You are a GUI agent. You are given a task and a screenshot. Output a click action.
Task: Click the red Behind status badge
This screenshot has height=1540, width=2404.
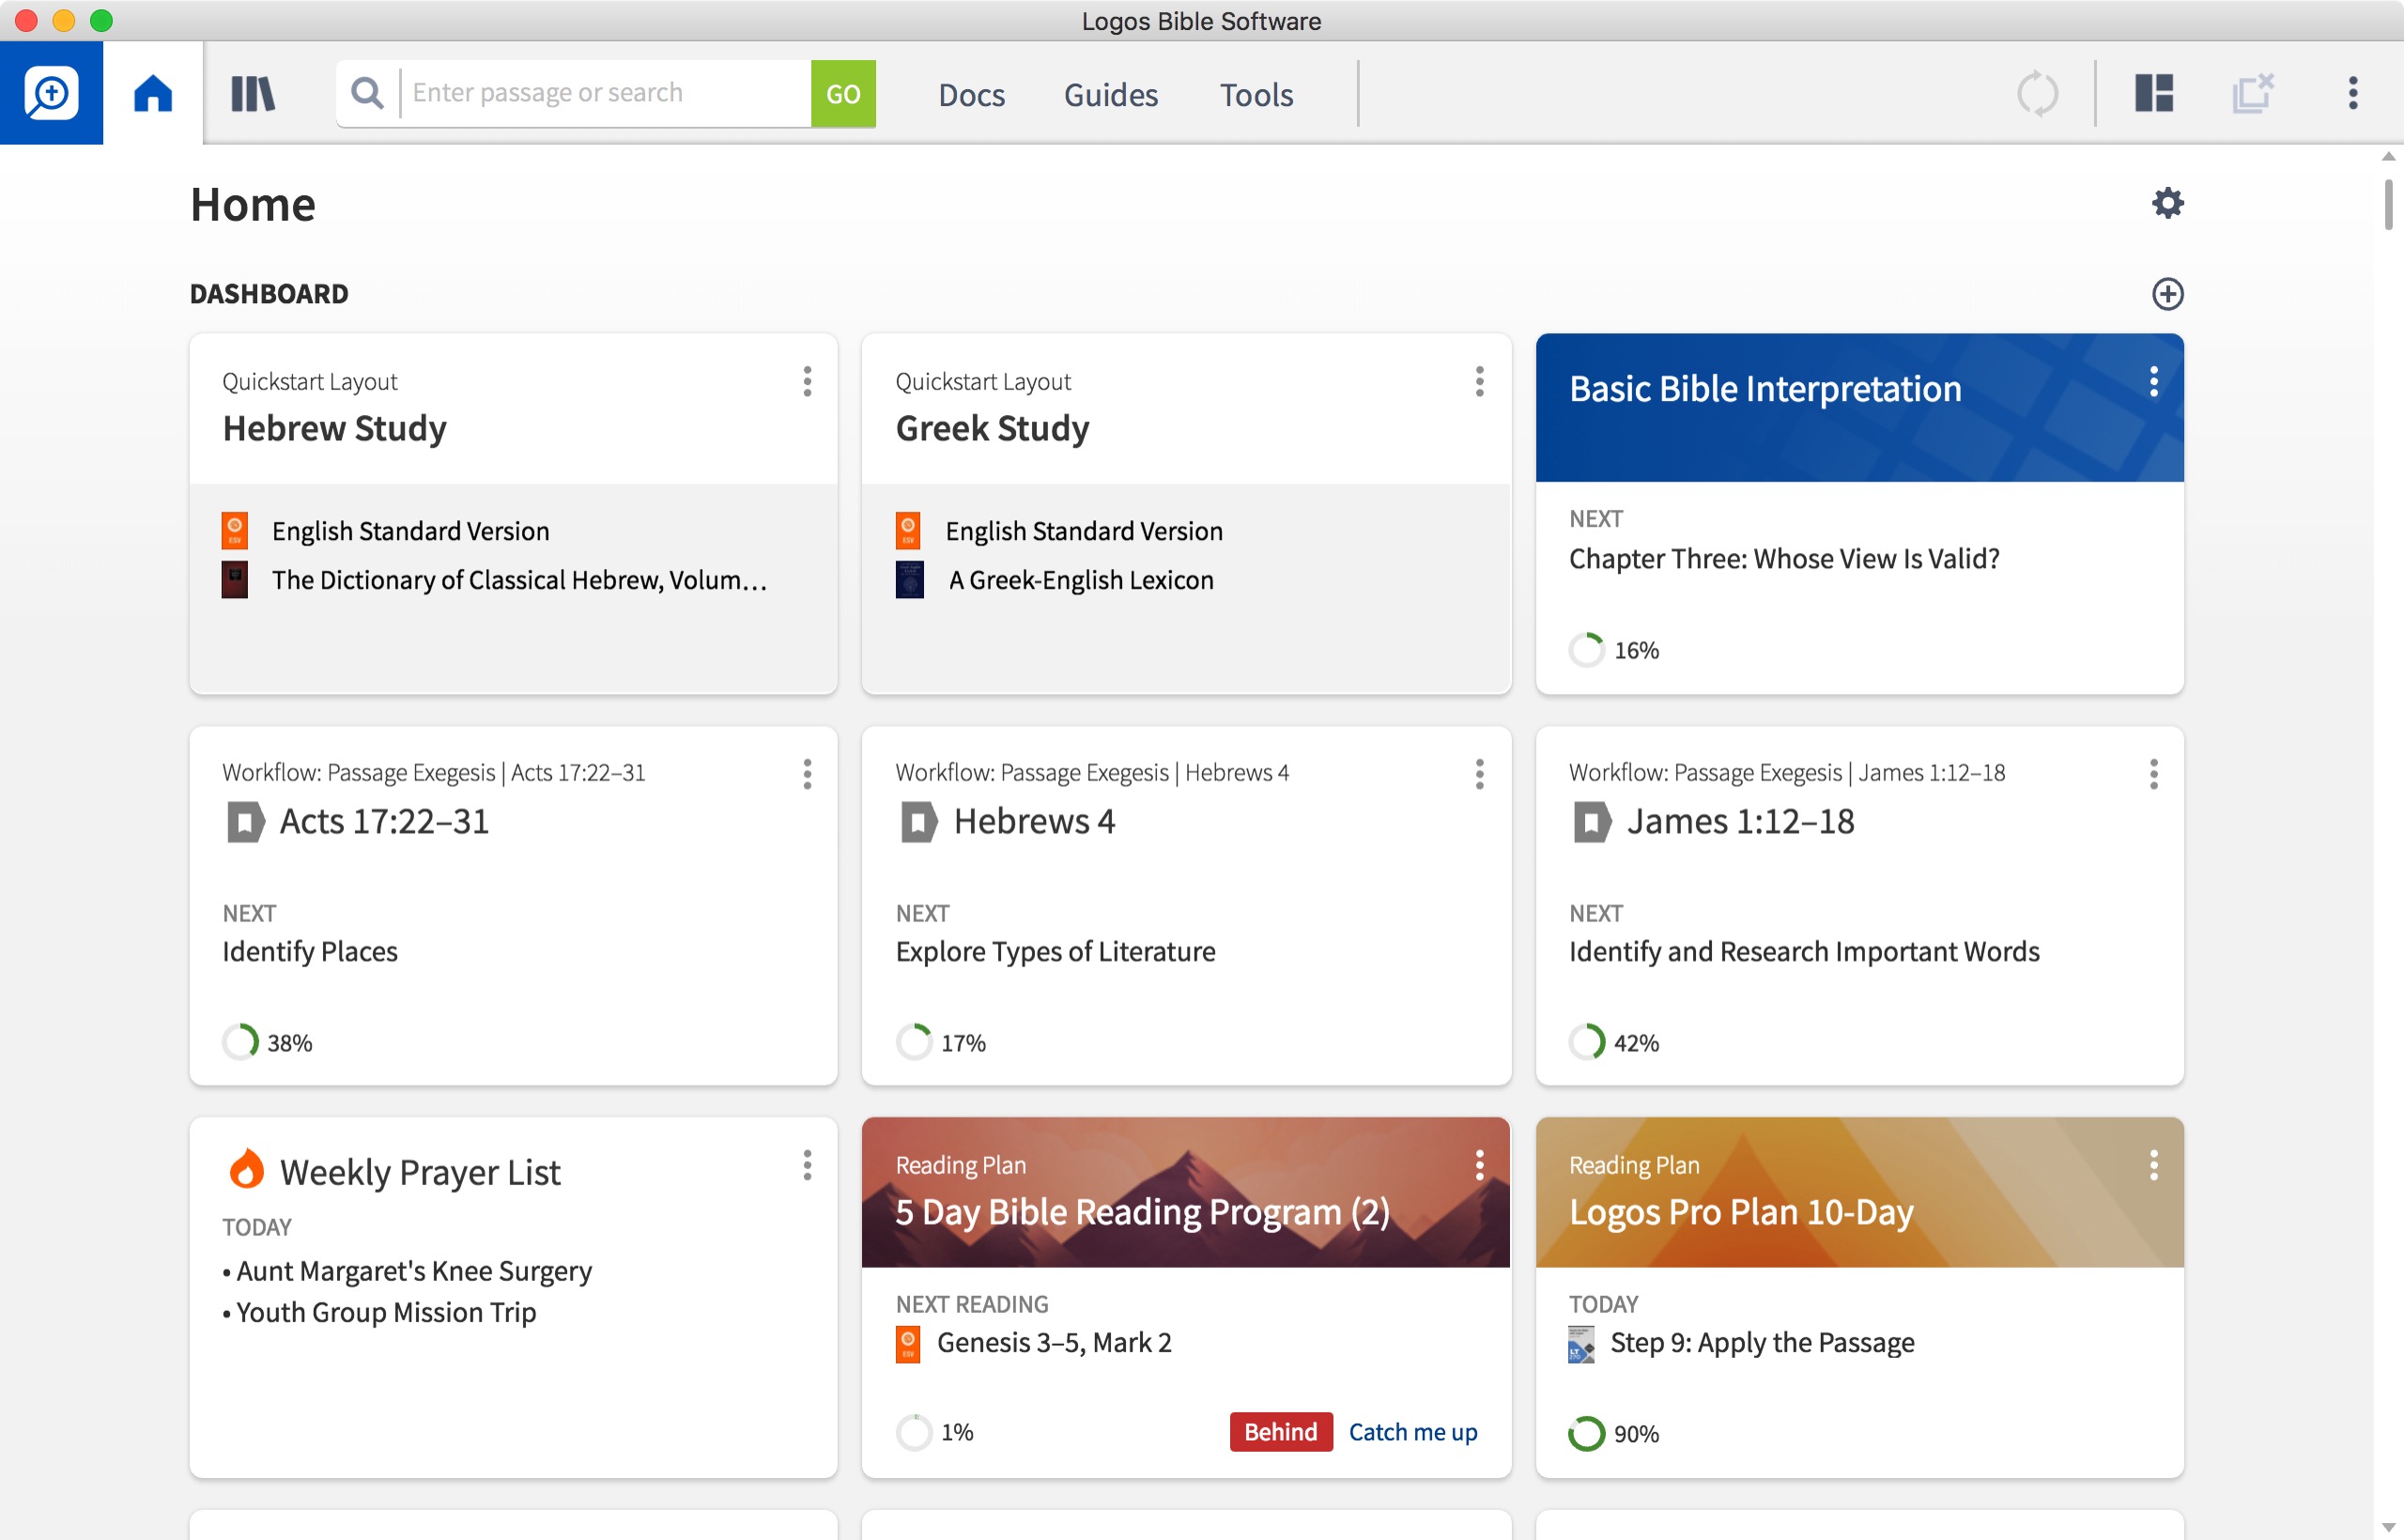pos(1280,1432)
